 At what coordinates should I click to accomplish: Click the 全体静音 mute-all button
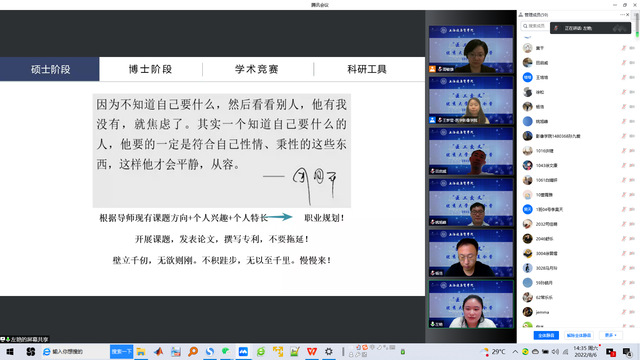pos(546,335)
